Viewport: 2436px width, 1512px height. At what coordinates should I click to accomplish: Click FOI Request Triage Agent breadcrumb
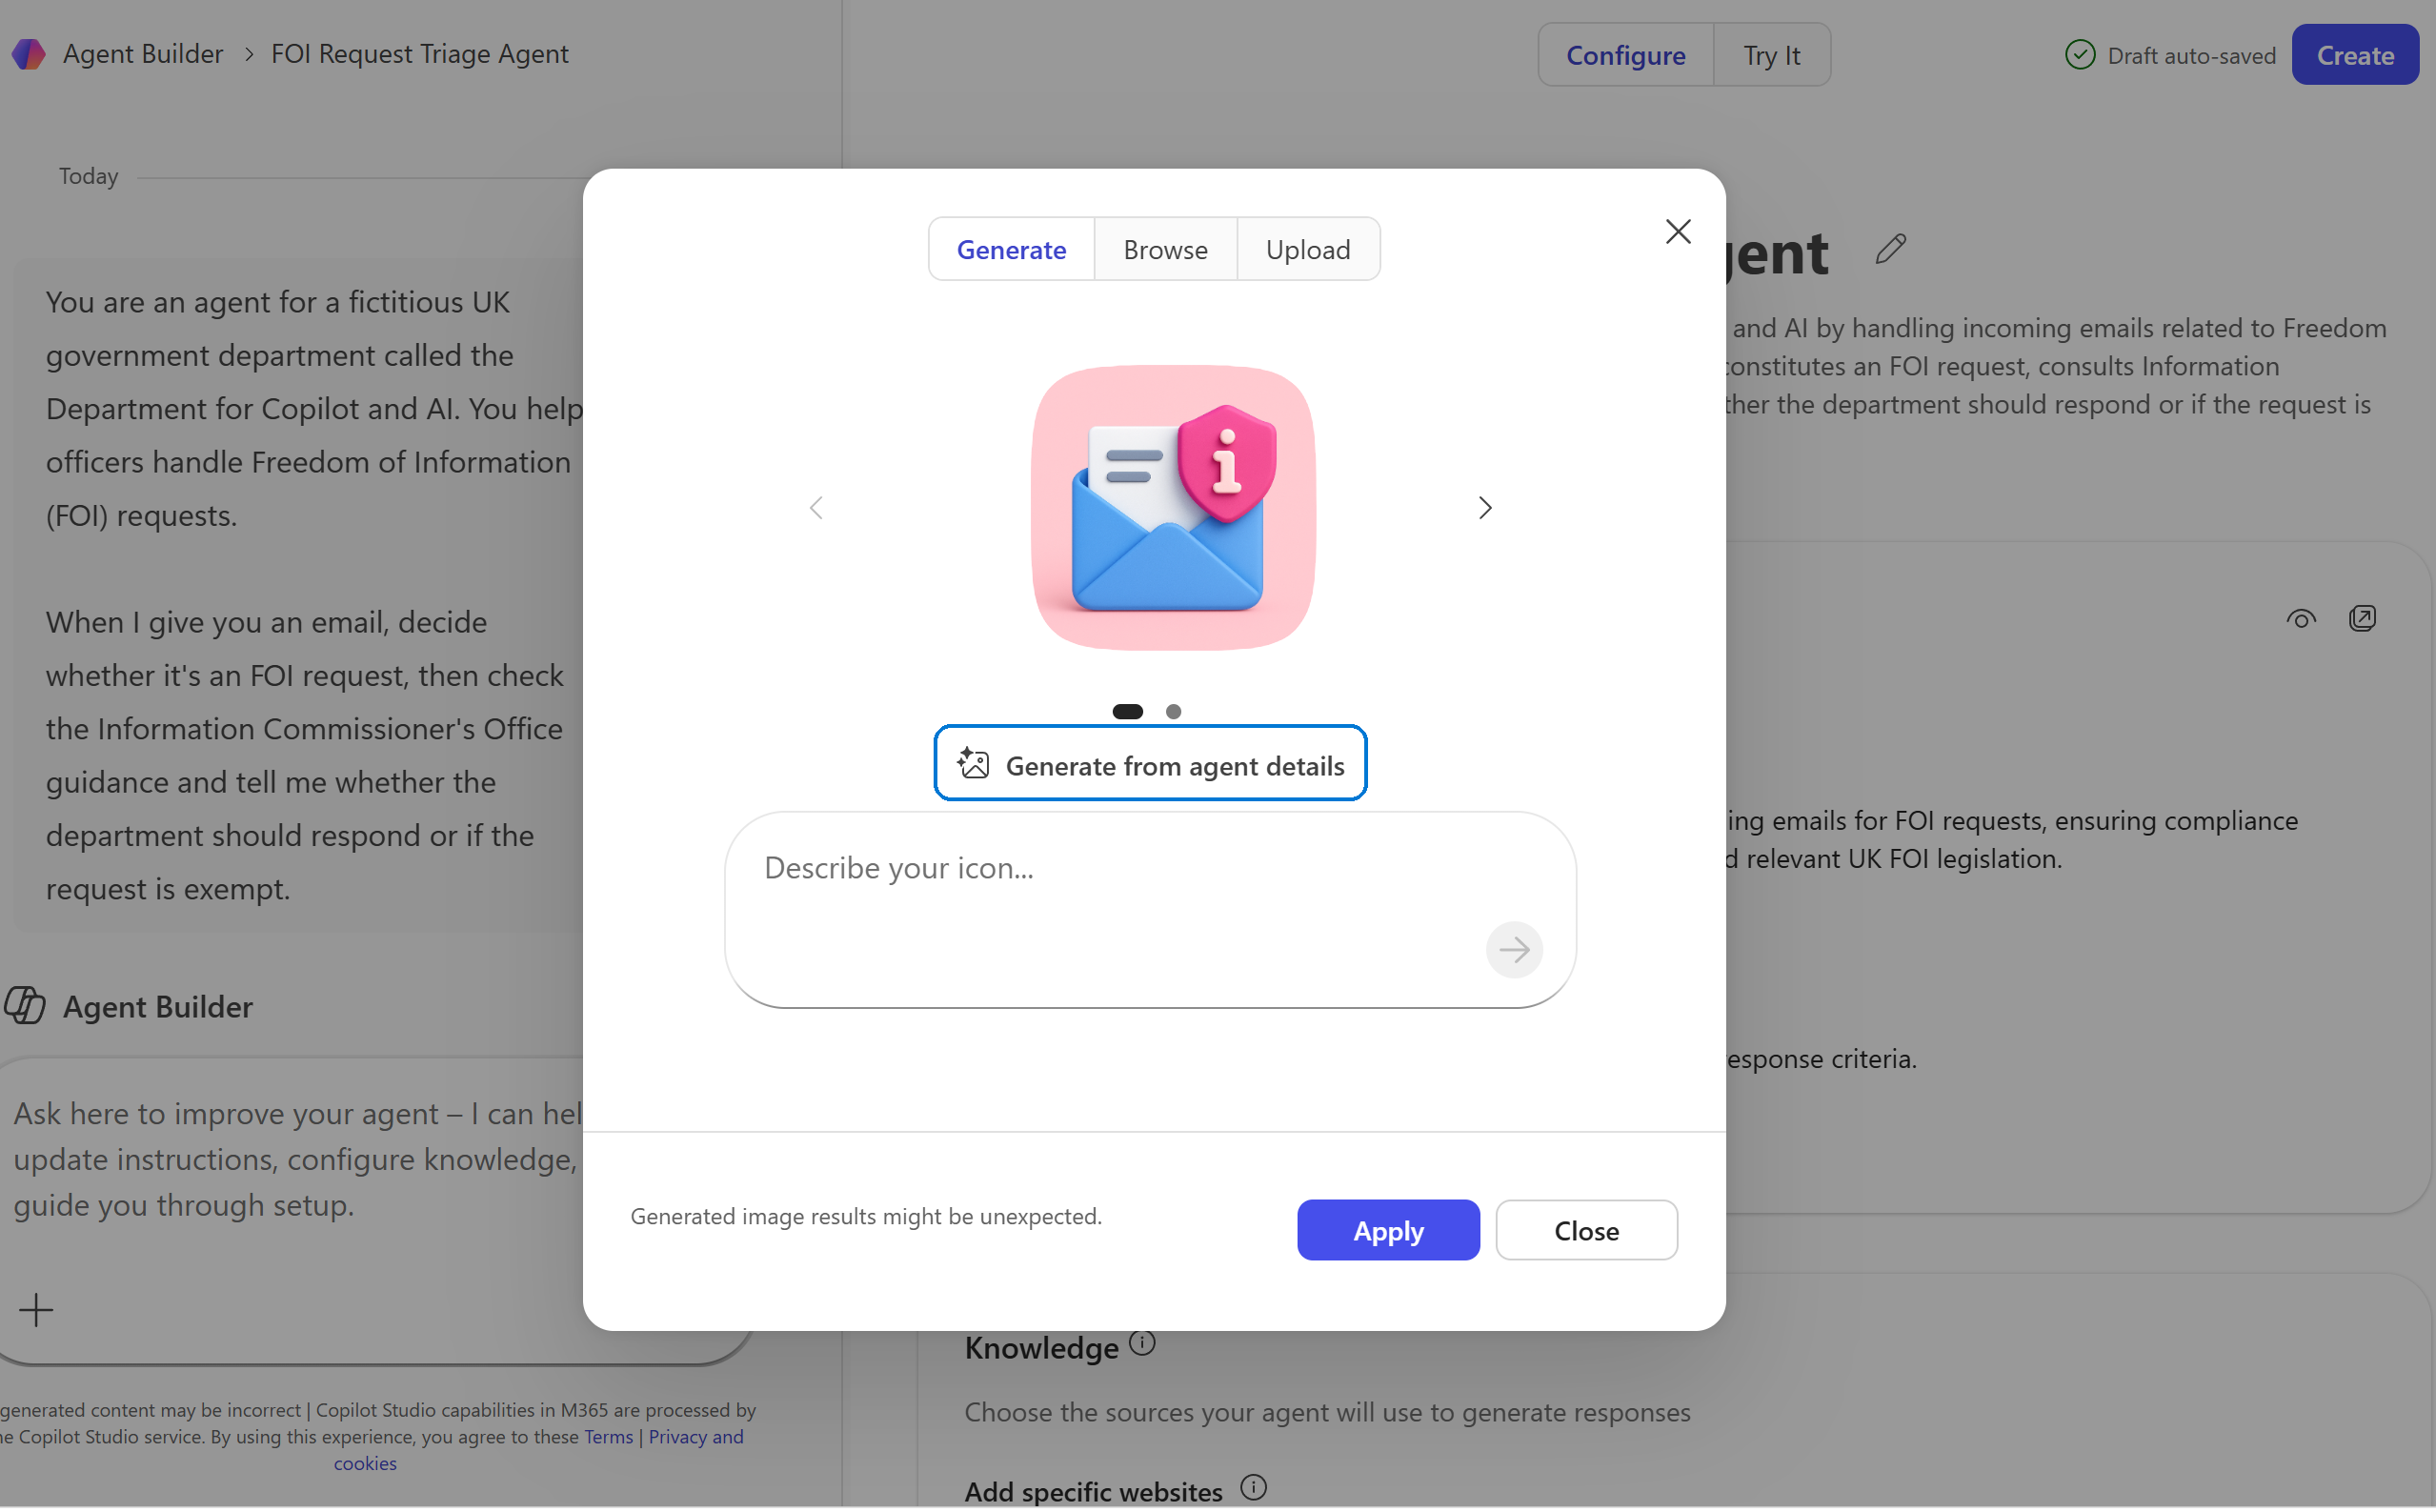(420, 54)
